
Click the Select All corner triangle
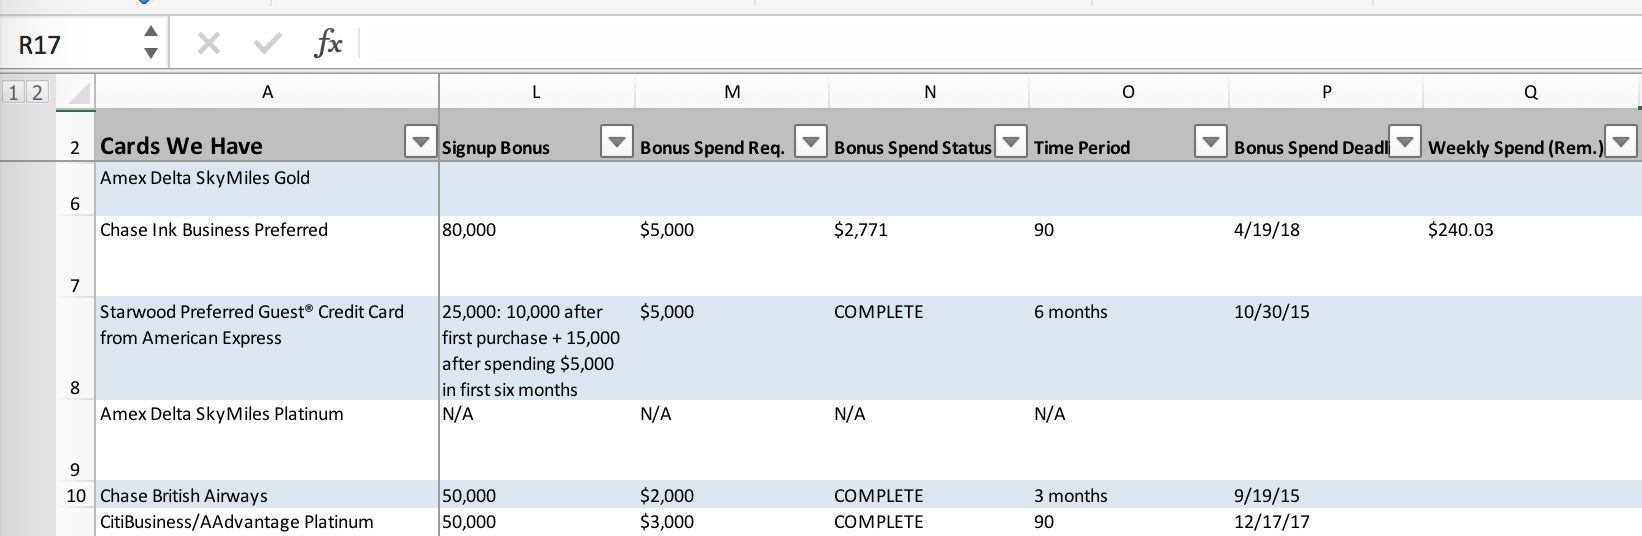coord(76,94)
